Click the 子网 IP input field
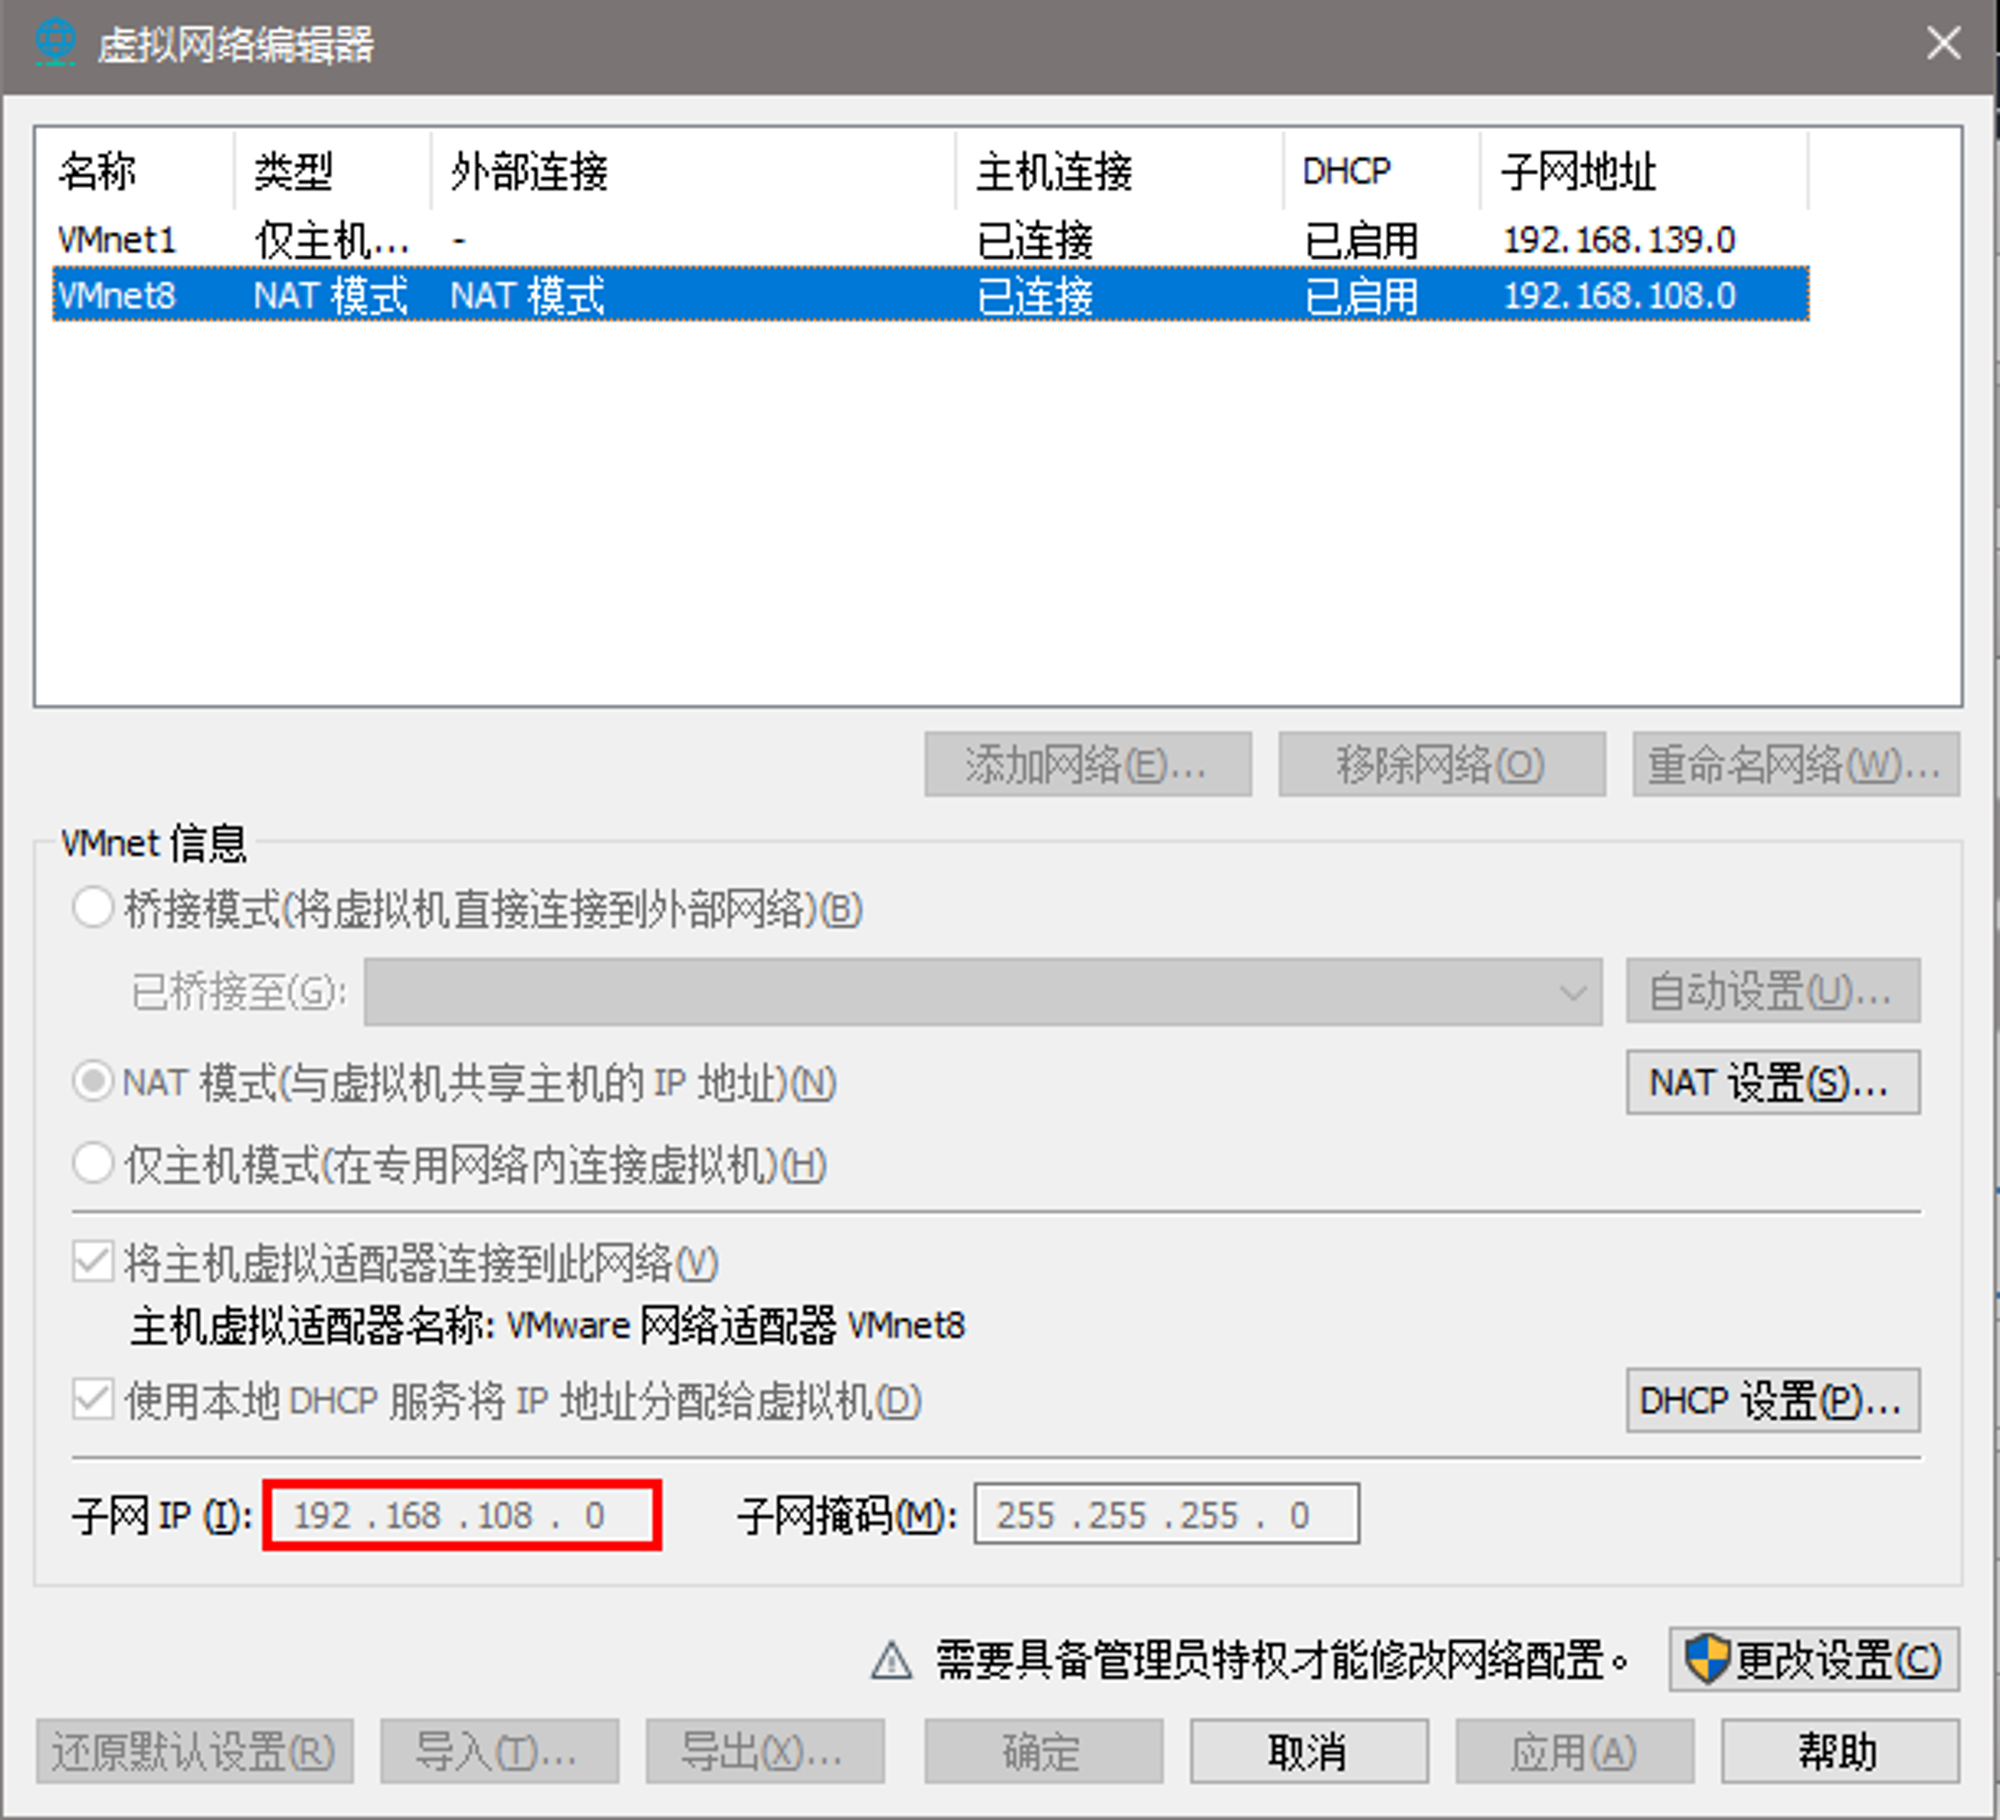The width and height of the screenshot is (2000, 1820). point(462,1515)
